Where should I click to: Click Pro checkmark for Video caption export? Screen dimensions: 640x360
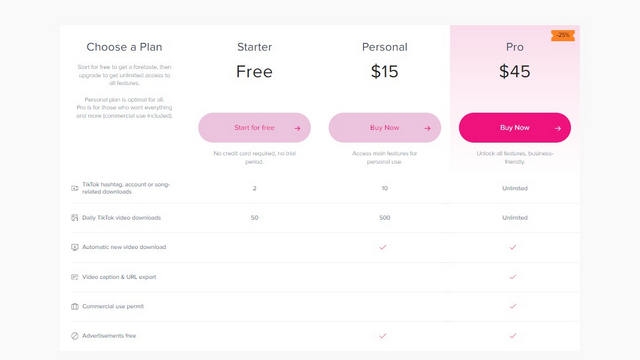[x=513, y=277]
